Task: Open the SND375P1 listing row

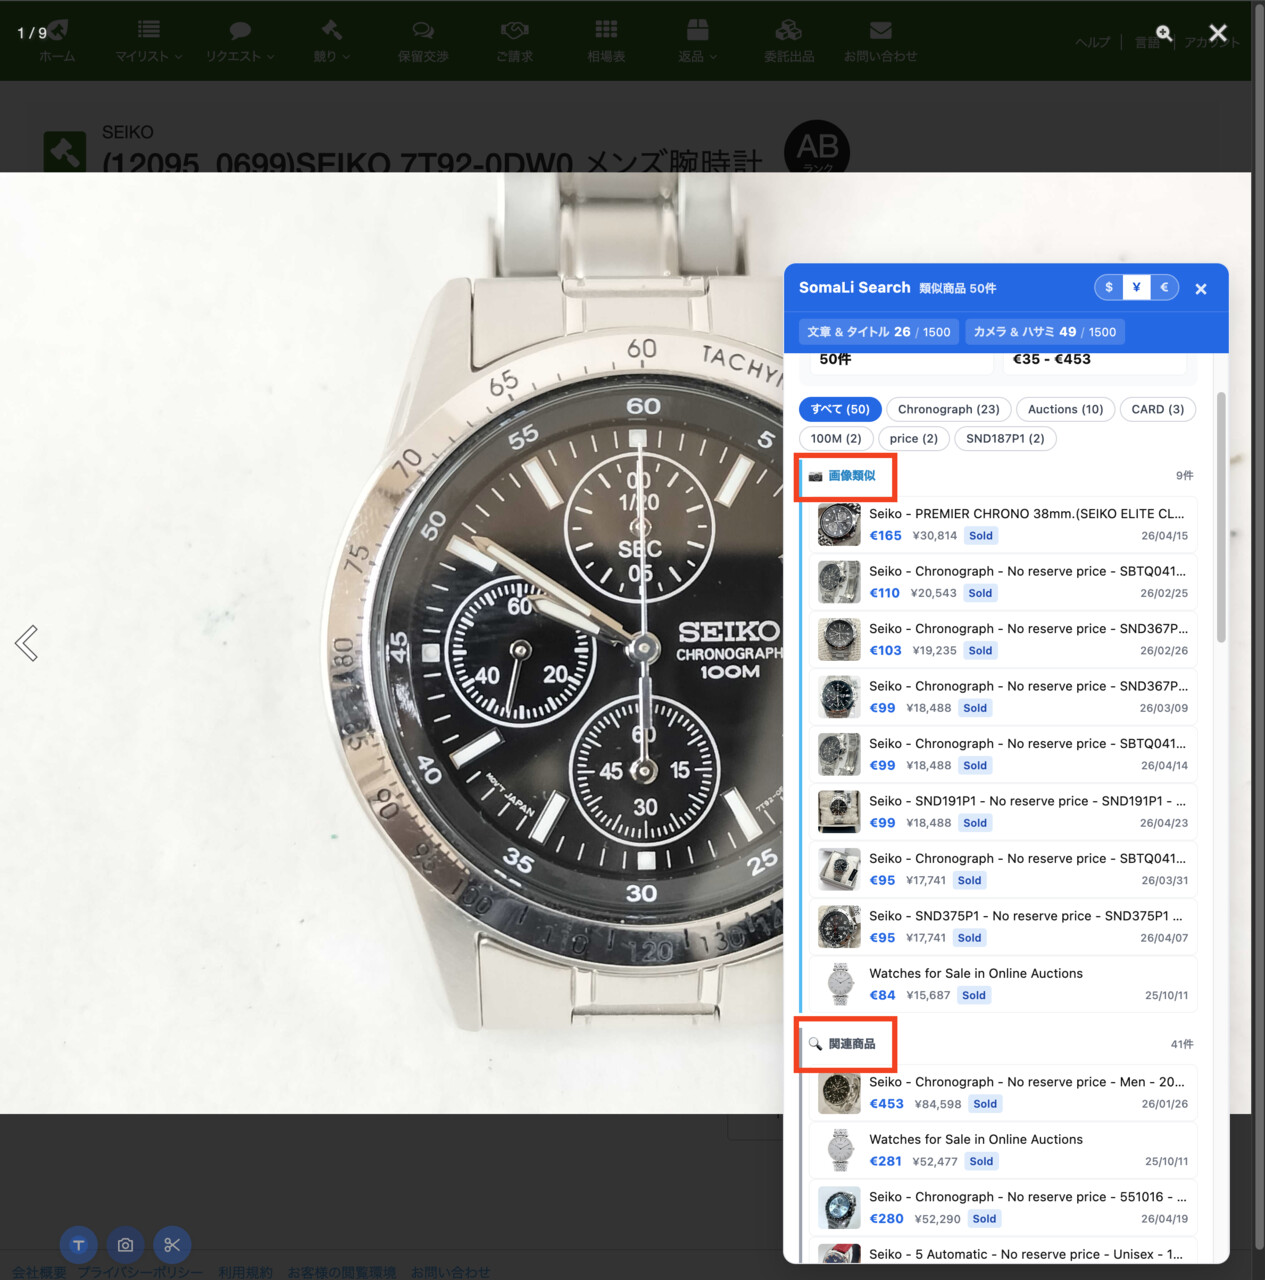Action: [x=1003, y=927]
